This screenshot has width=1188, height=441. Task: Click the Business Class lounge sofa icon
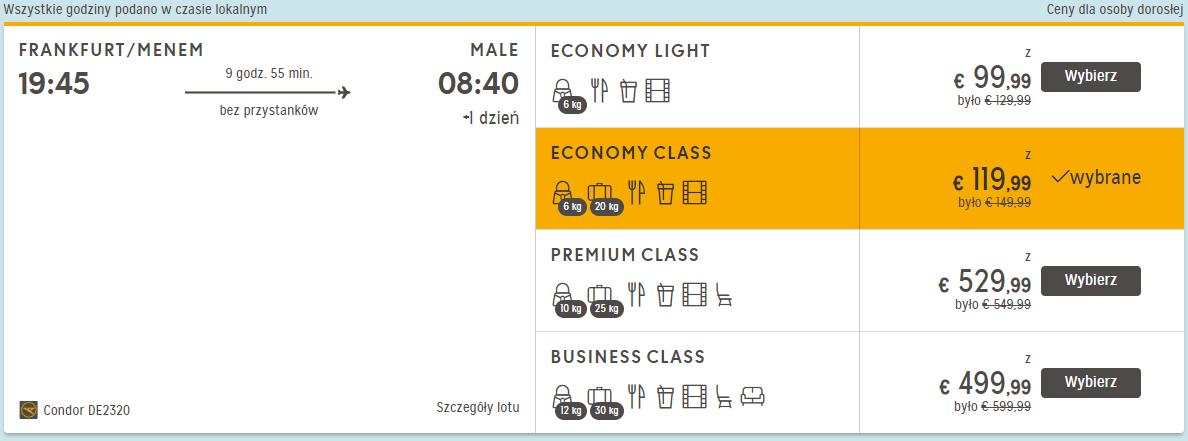[753, 397]
